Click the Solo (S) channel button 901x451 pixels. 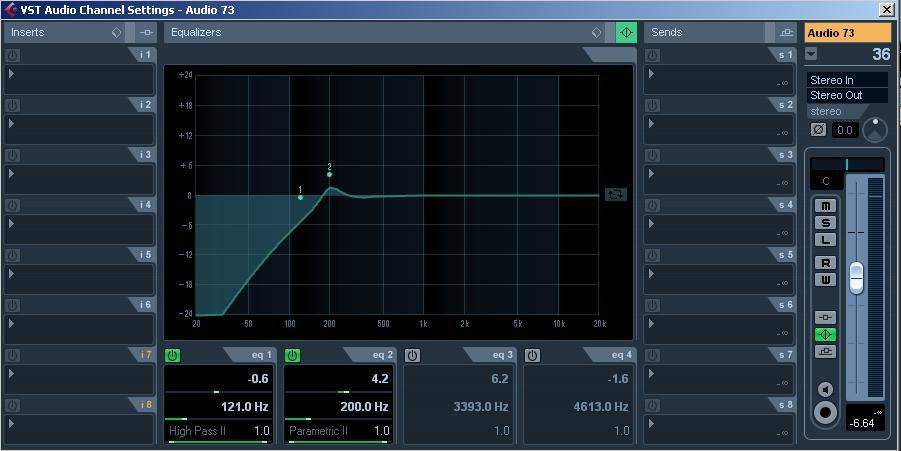(x=826, y=223)
